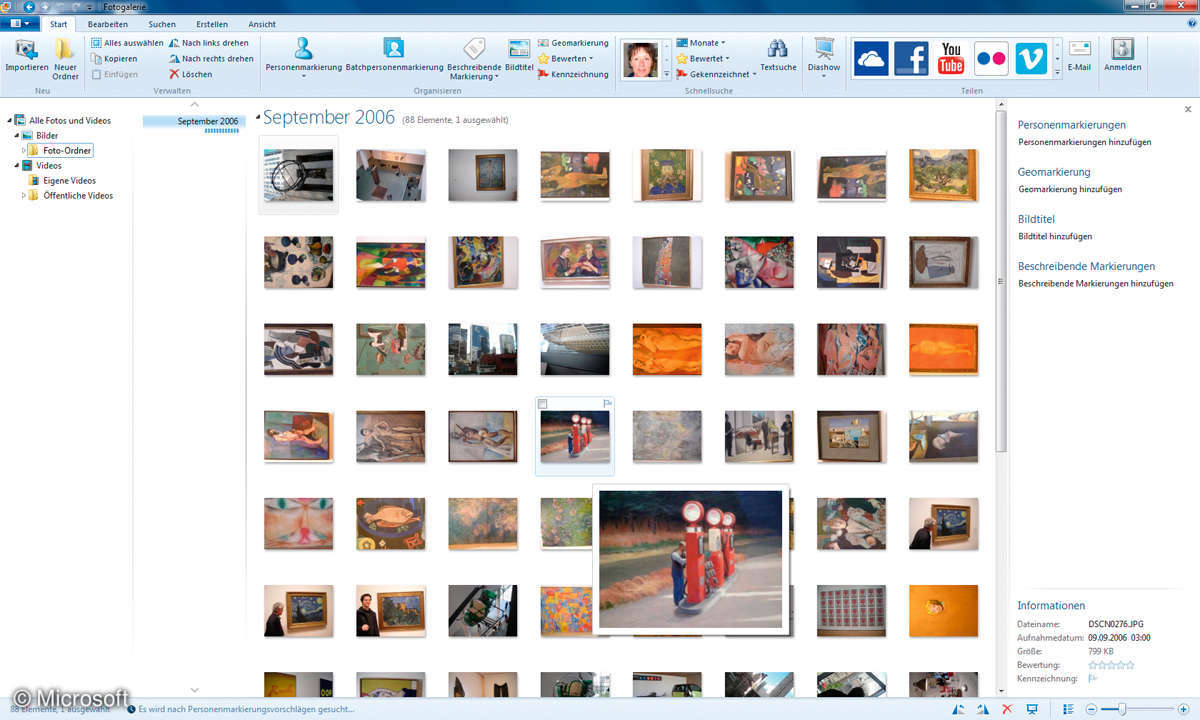Choose Alles auswählen in the ribbon
Viewport: 1200px width, 720px height.
pyautogui.click(x=127, y=43)
